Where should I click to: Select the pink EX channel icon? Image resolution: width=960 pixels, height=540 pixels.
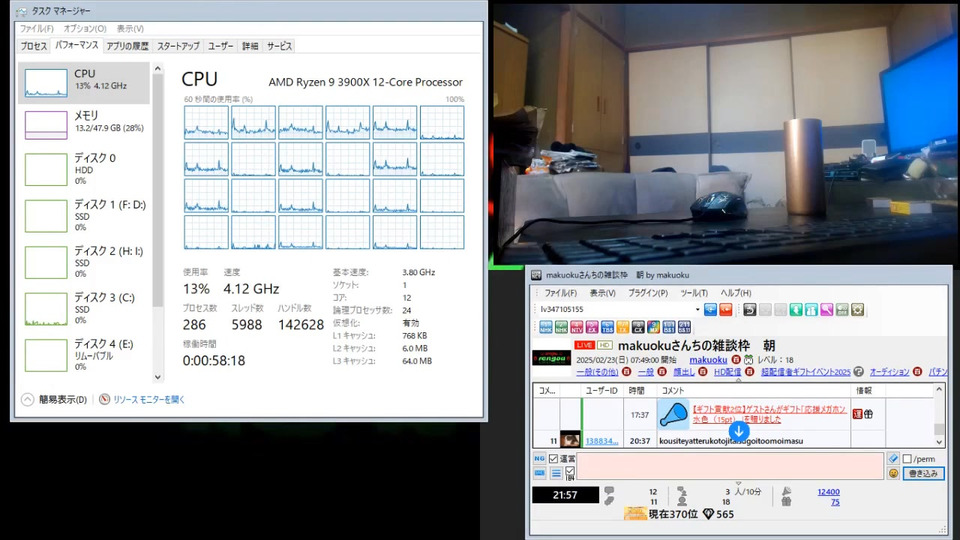(x=592, y=327)
